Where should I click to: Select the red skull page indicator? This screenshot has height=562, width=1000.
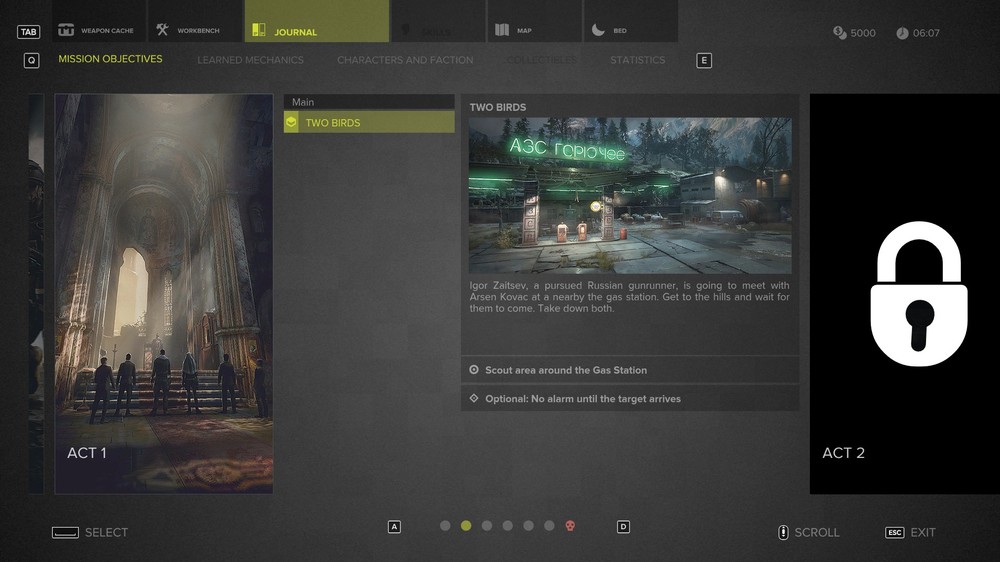coord(570,526)
